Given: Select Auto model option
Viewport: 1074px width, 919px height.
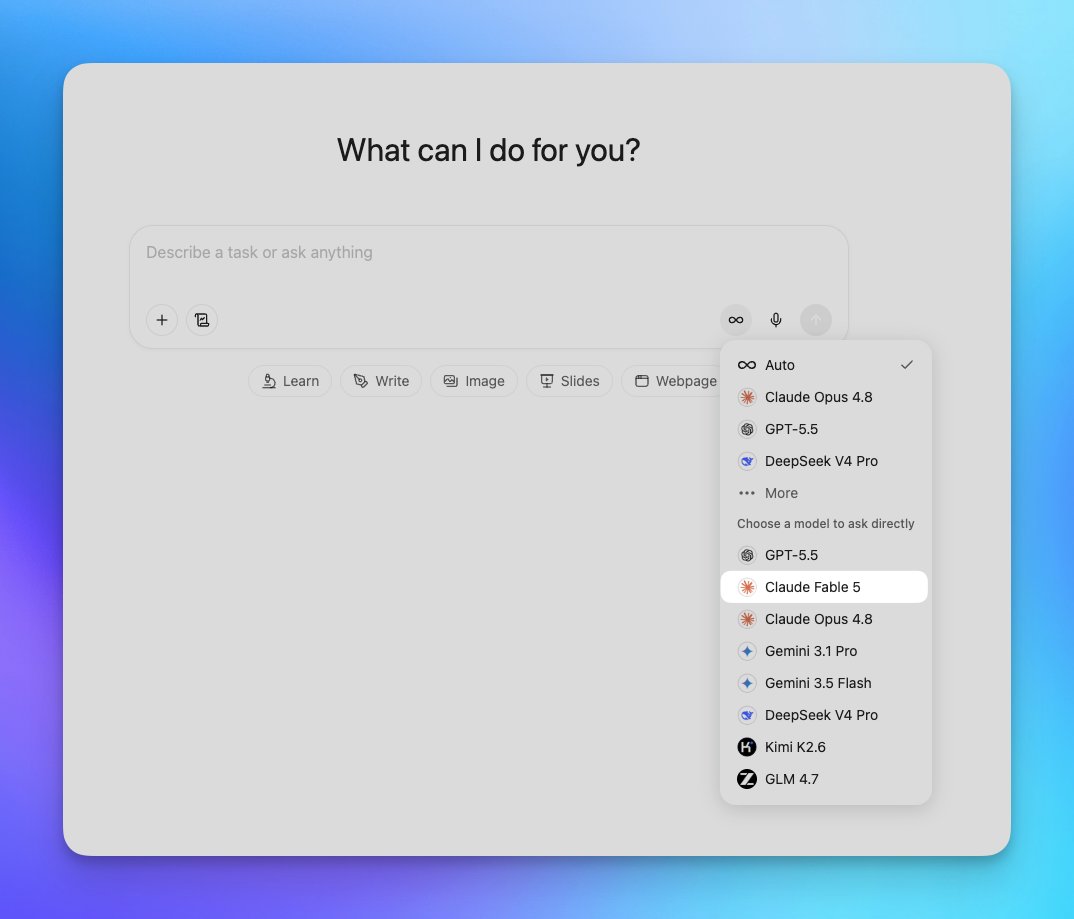Looking at the screenshot, I should [x=825, y=365].
